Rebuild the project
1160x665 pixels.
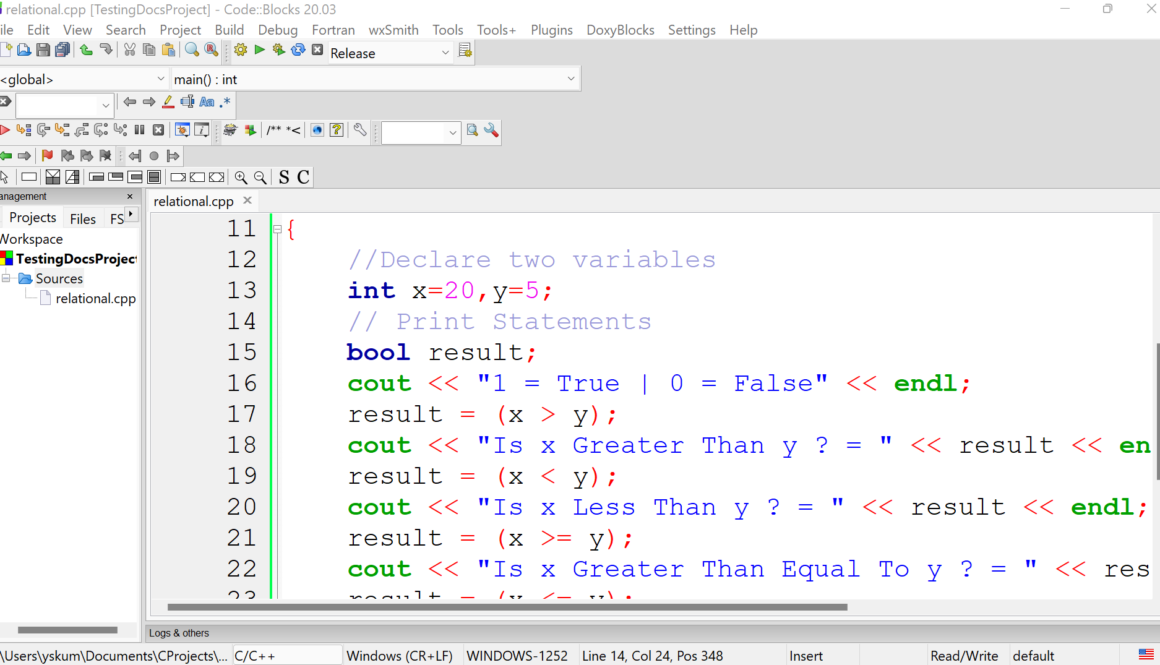click(x=296, y=50)
